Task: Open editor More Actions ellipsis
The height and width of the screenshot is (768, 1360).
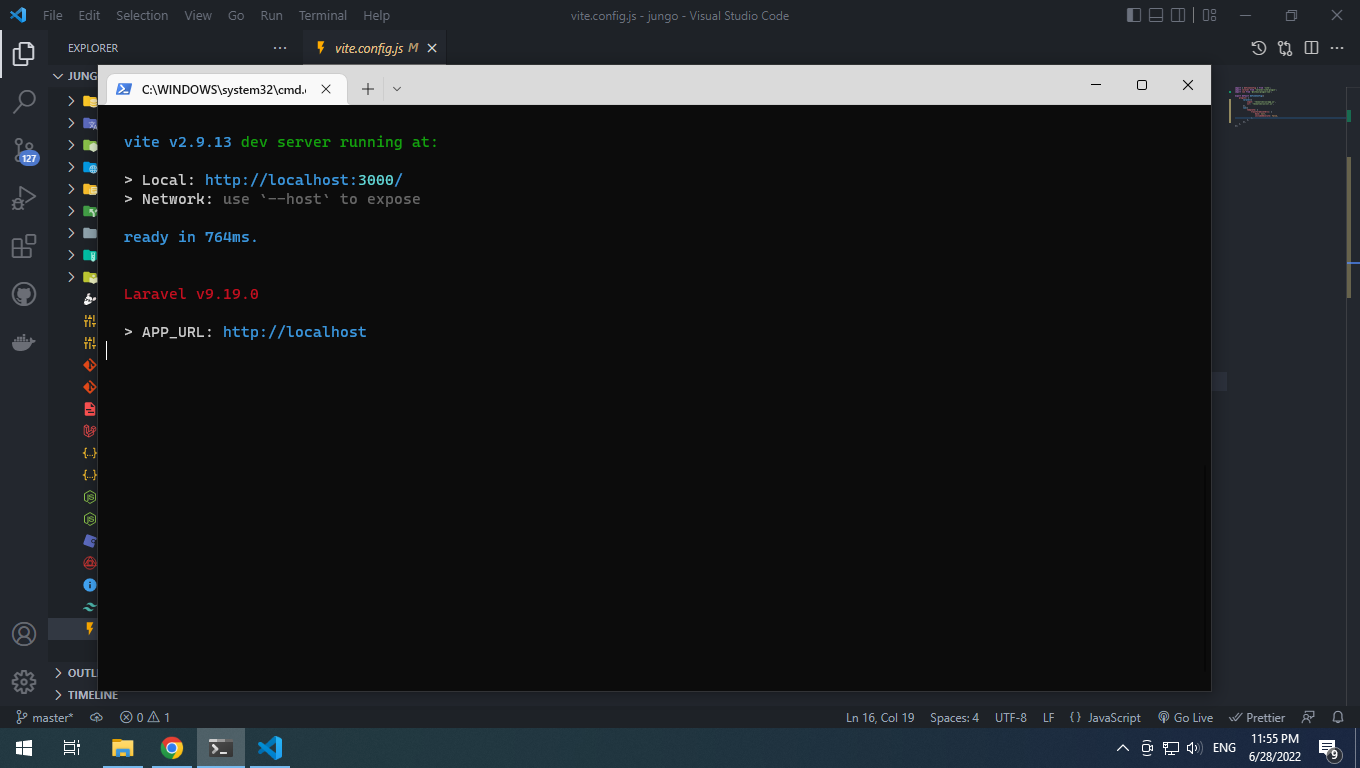Action: coord(1337,48)
